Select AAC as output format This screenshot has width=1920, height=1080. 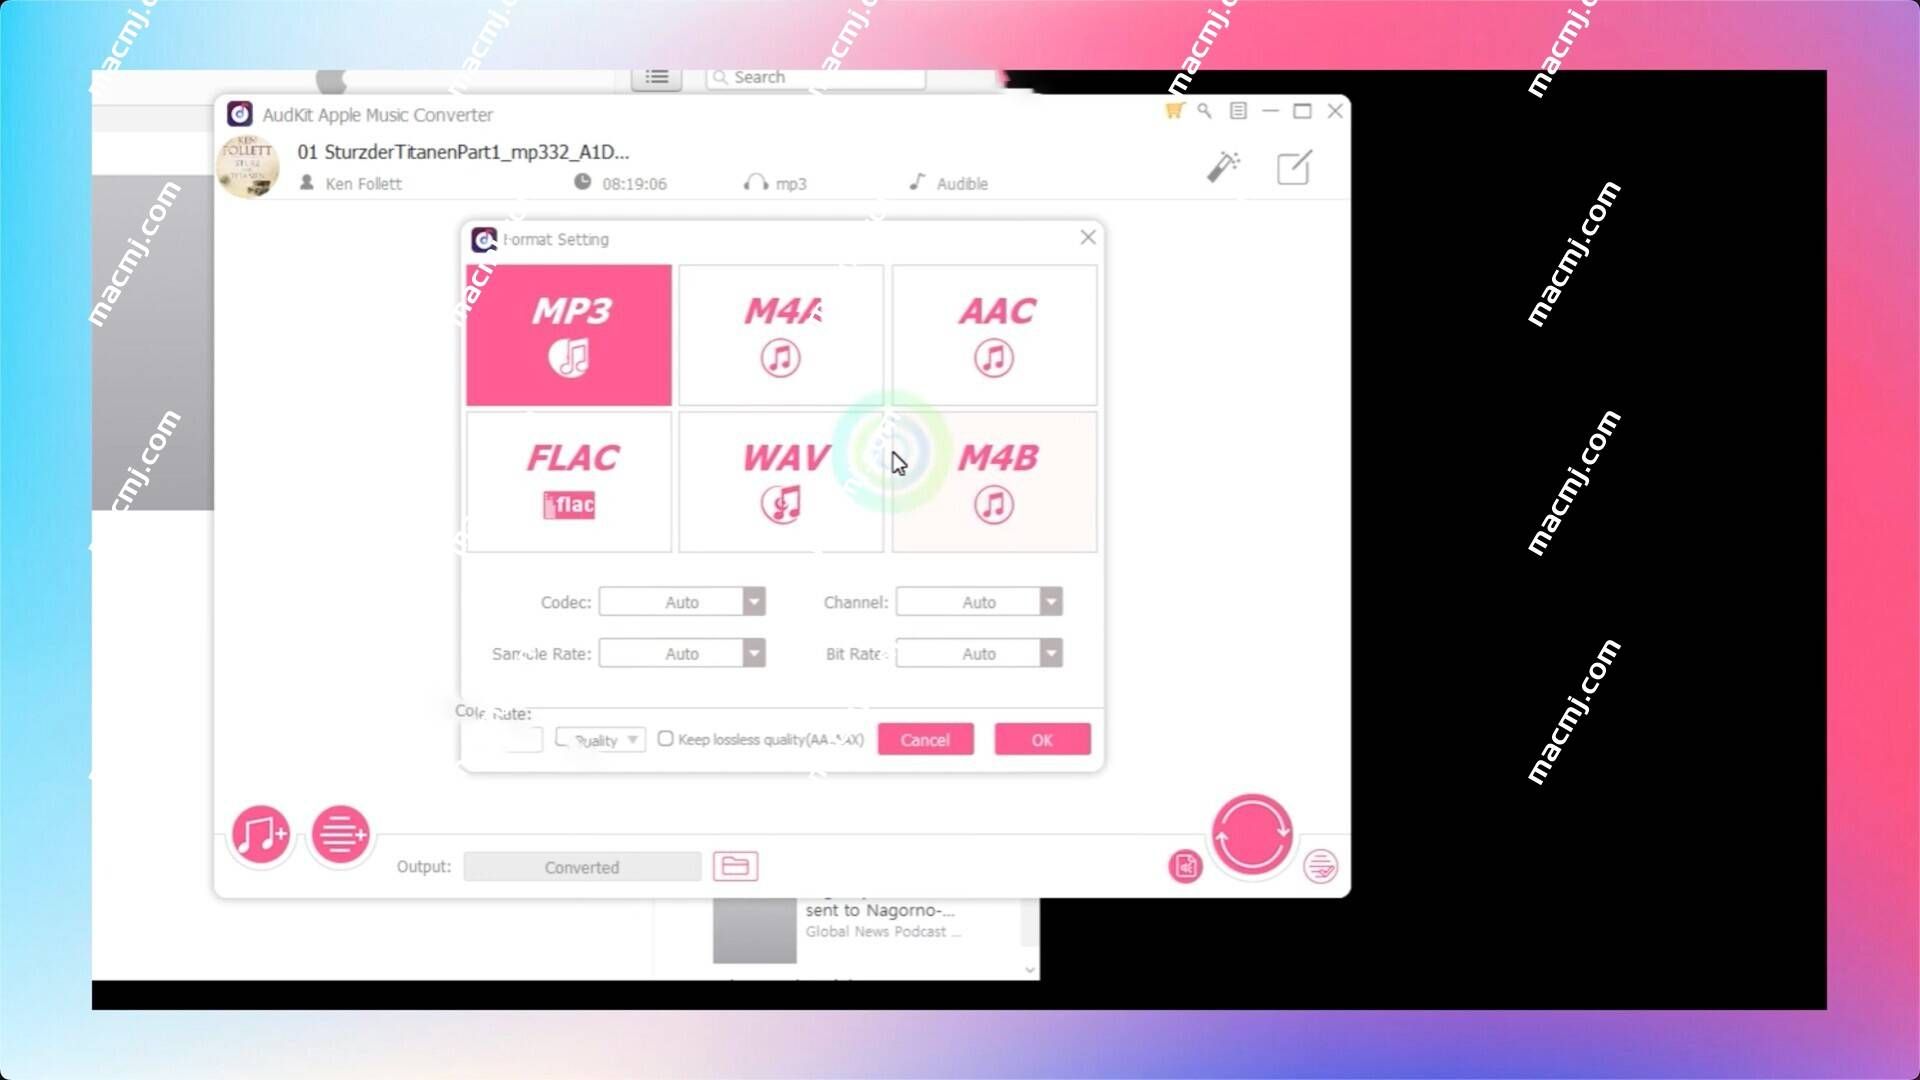(x=994, y=334)
